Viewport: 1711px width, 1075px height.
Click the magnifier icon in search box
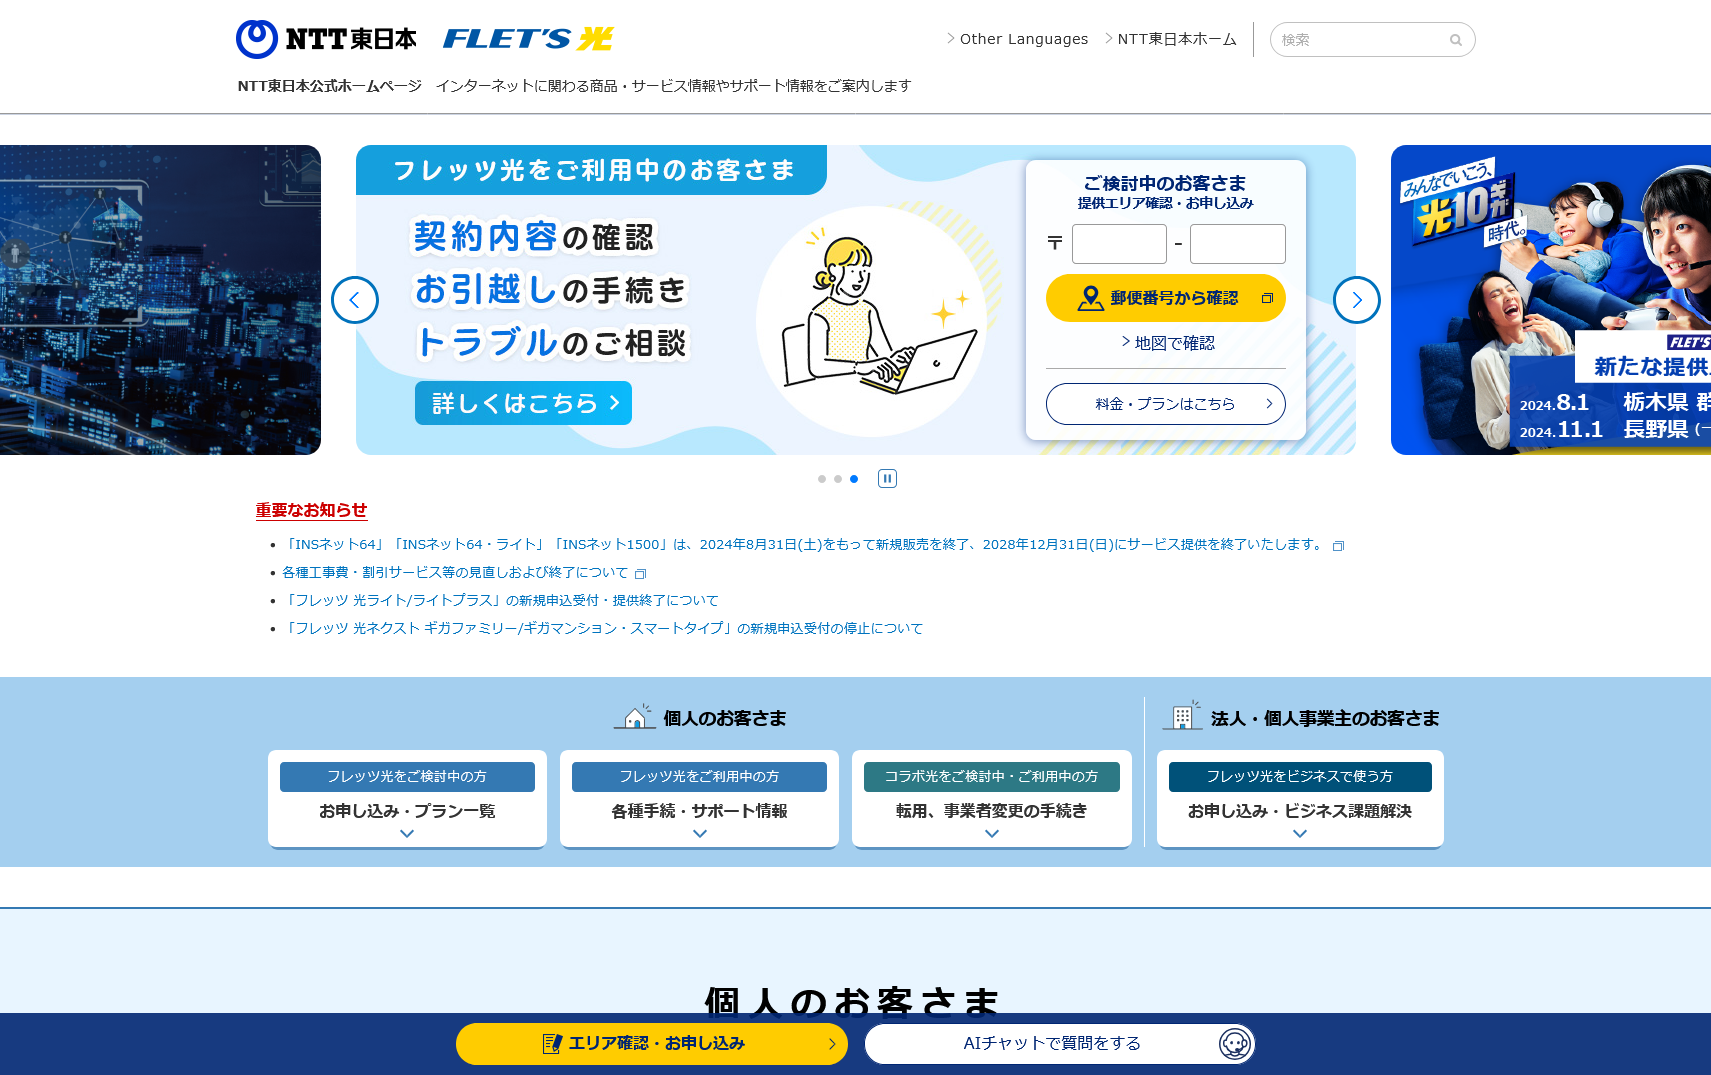point(1455,40)
